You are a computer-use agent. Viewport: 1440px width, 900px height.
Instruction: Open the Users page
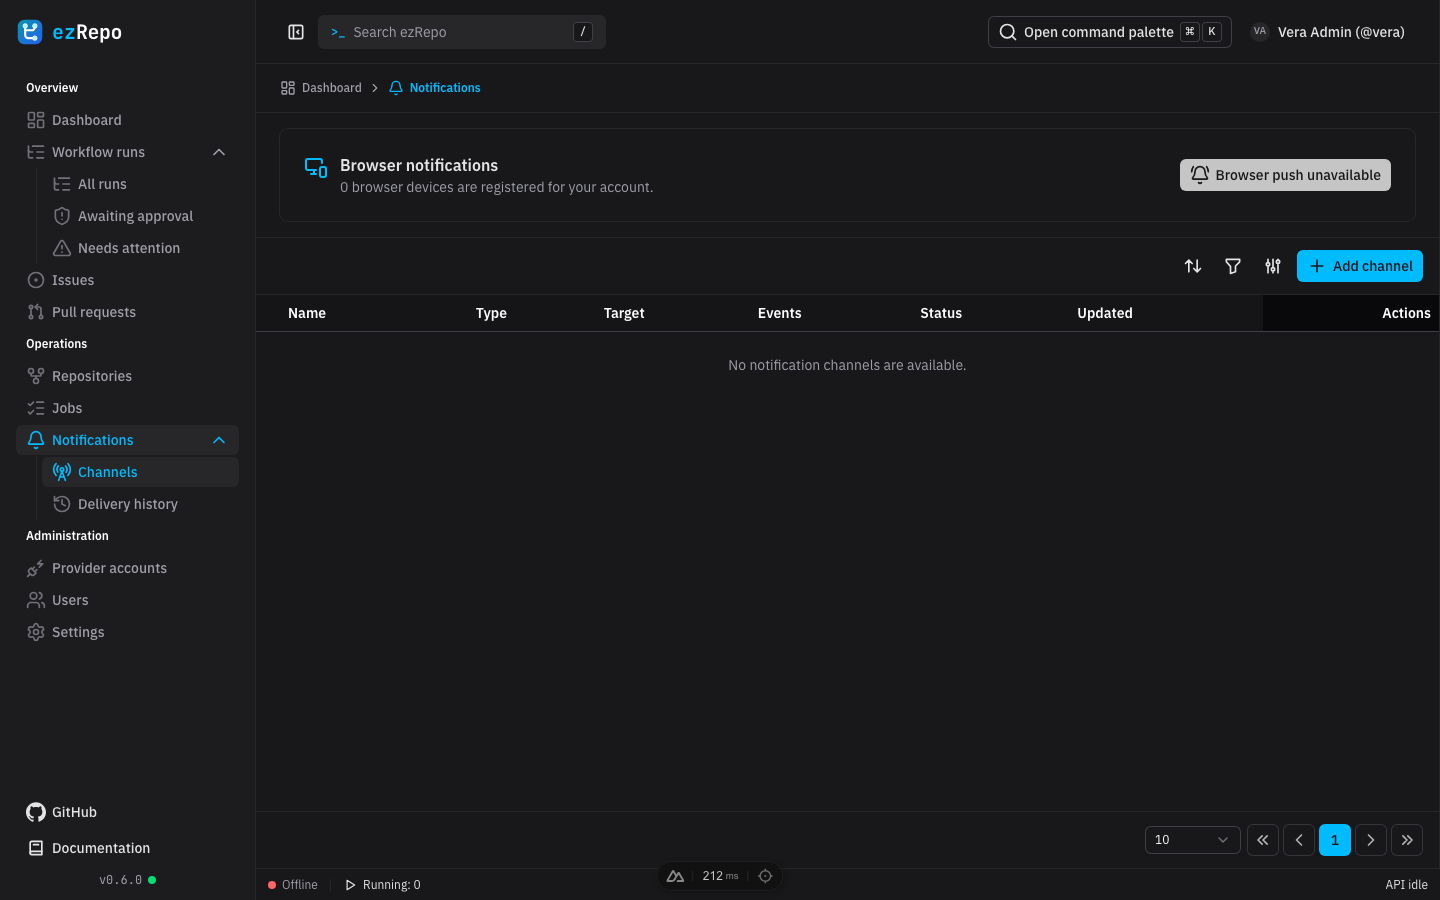pyautogui.click(x=127, y=600)
